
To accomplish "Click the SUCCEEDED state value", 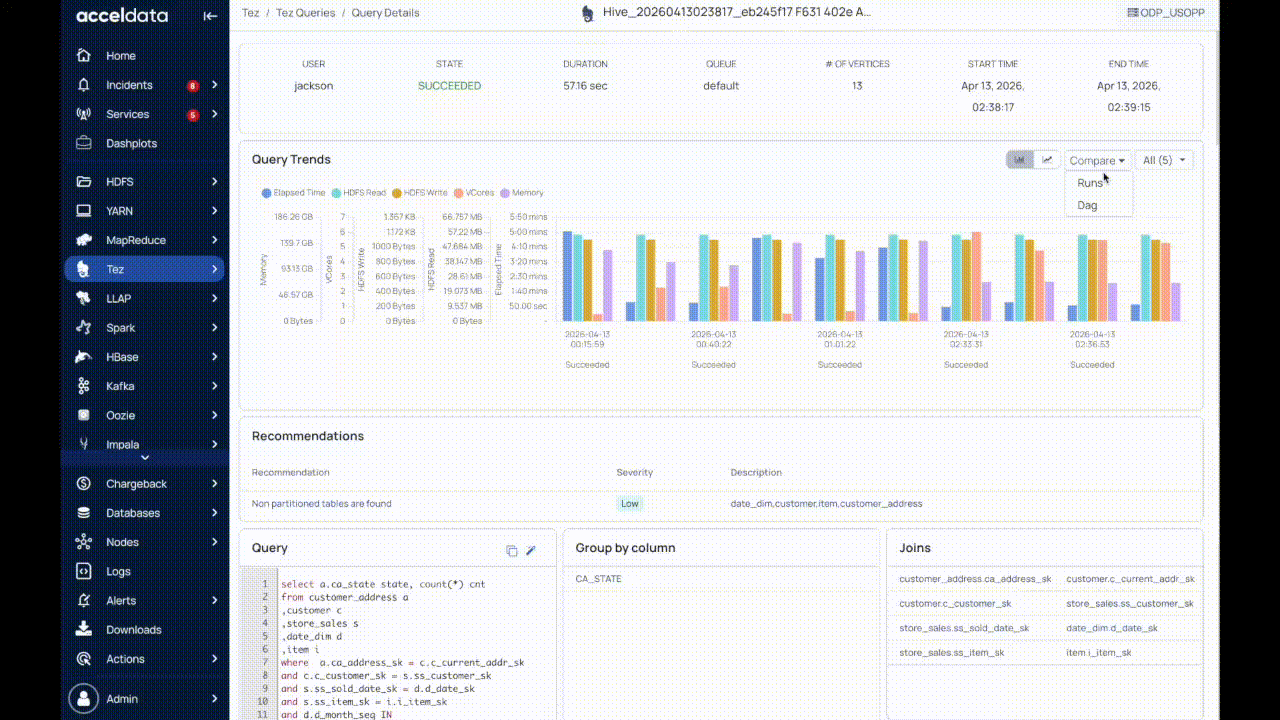I will (449, 86).
